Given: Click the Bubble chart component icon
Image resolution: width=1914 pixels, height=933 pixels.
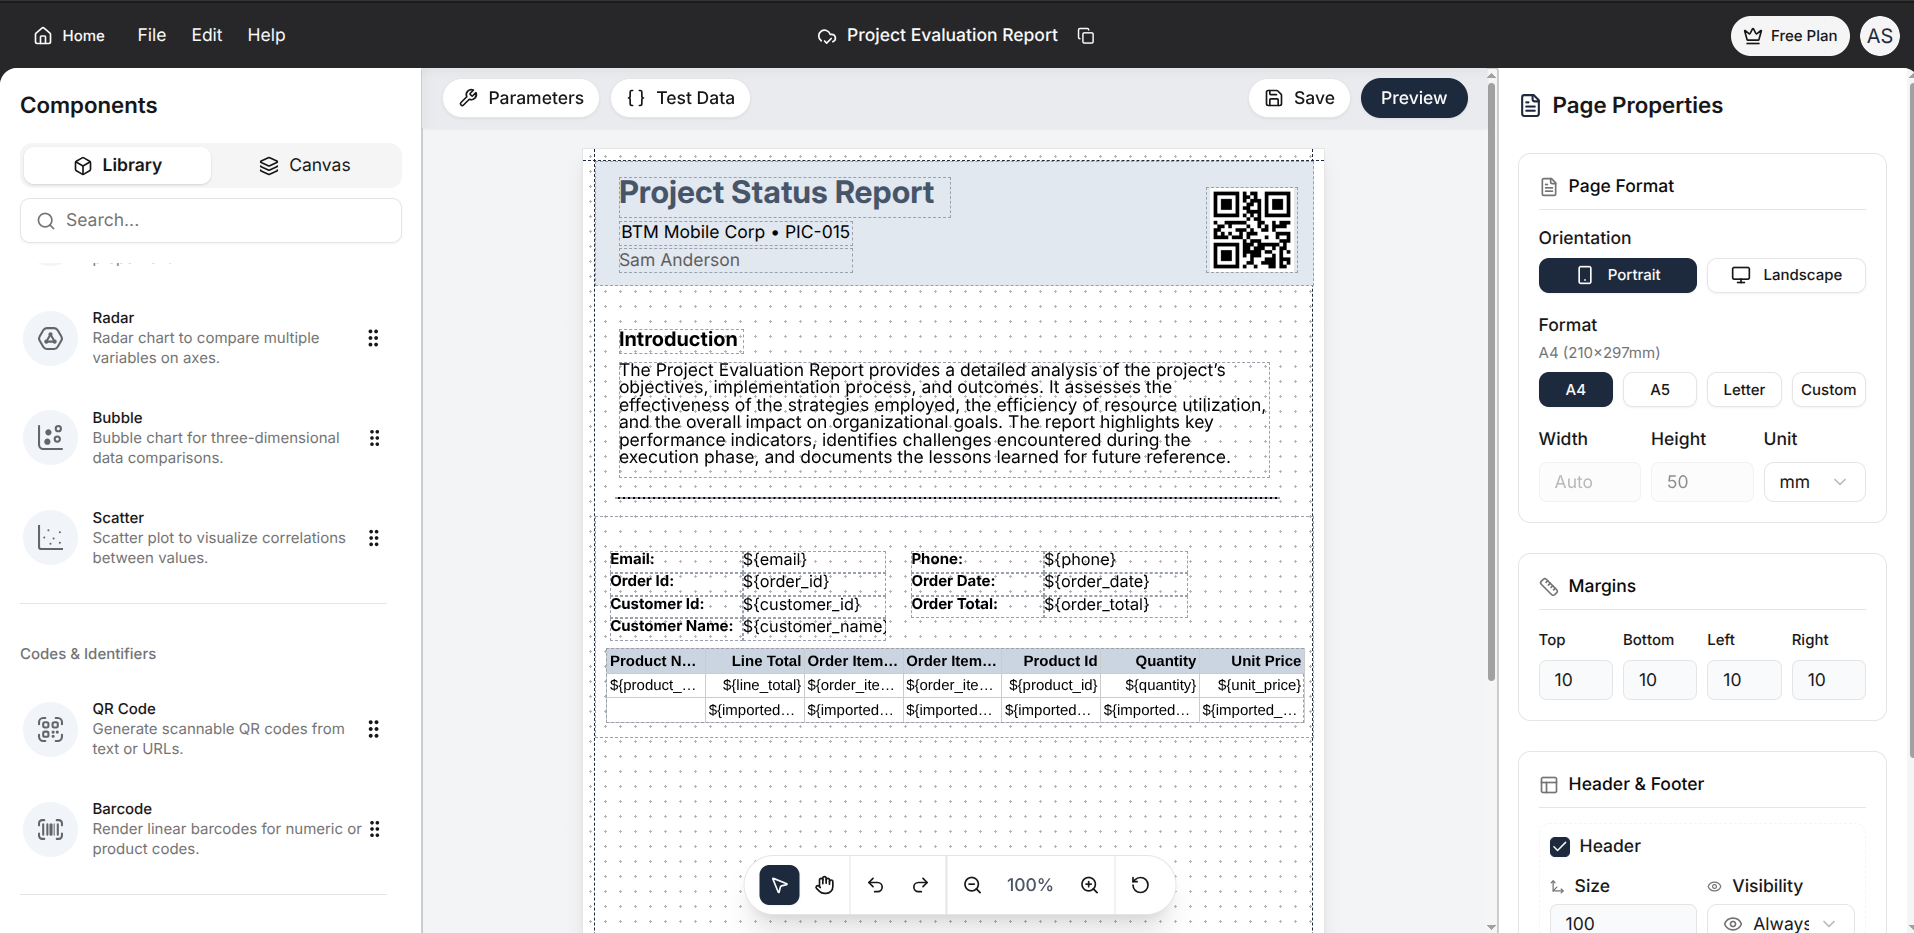Looking at the screenshot, I should [x=50, y=438].
